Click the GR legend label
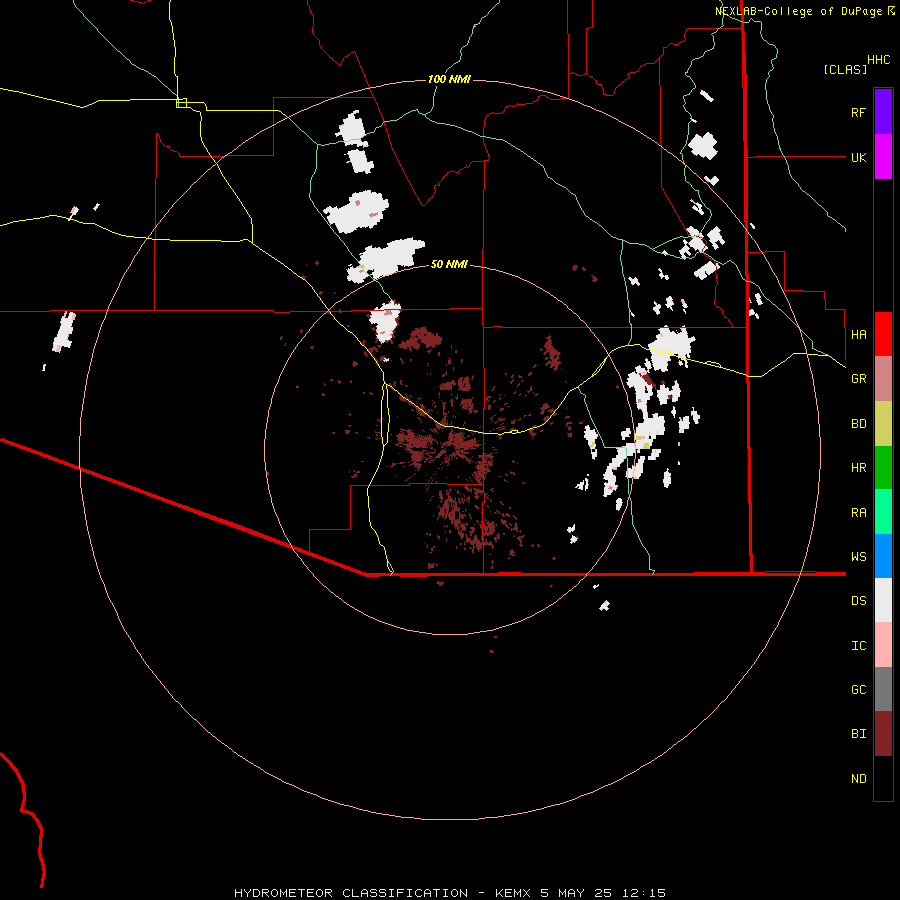This screenshot has height=900, width=900. tap(858, 379)
